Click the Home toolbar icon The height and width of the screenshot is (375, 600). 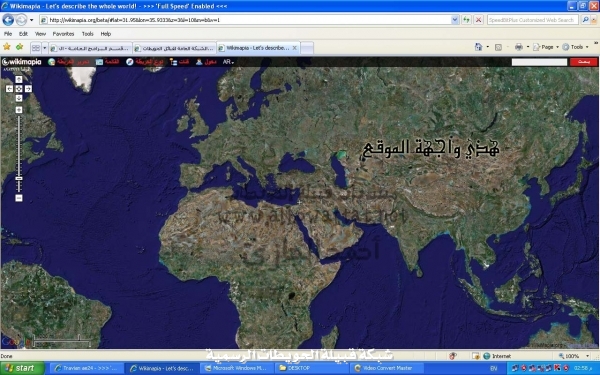click(x=478, y=47)
